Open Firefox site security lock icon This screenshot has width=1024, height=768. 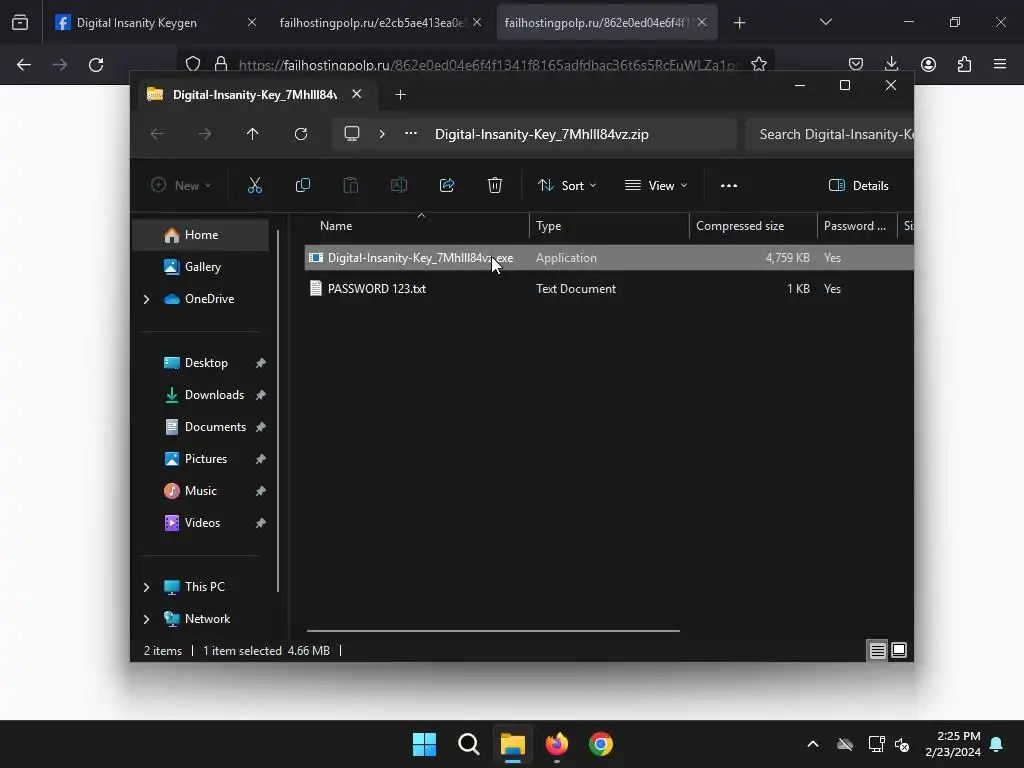pyautogui.click(x=221, y=64)
